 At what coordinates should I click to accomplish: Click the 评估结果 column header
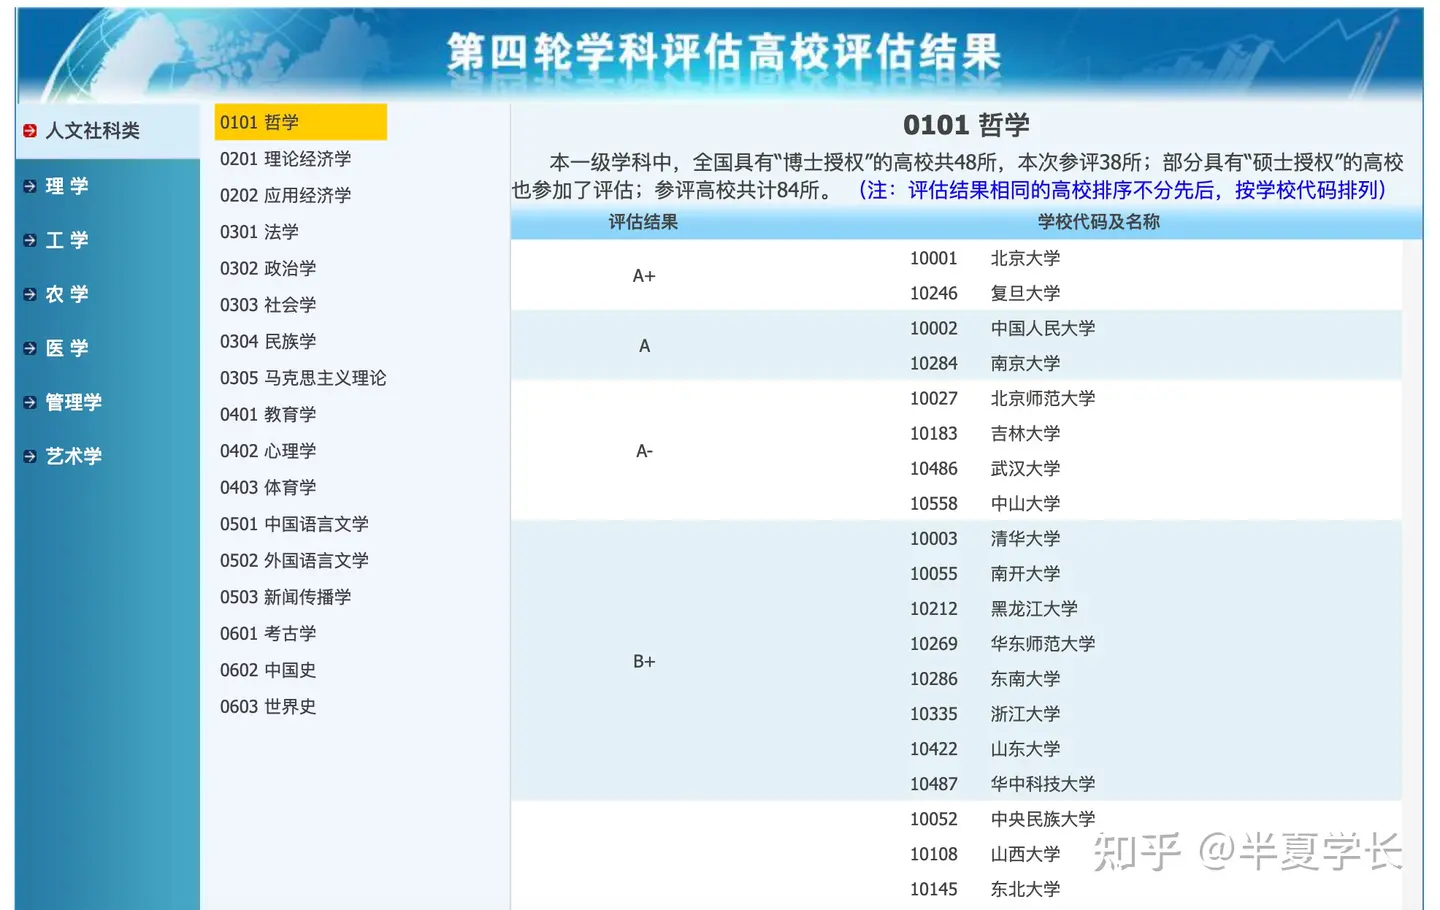click(643, 222)
